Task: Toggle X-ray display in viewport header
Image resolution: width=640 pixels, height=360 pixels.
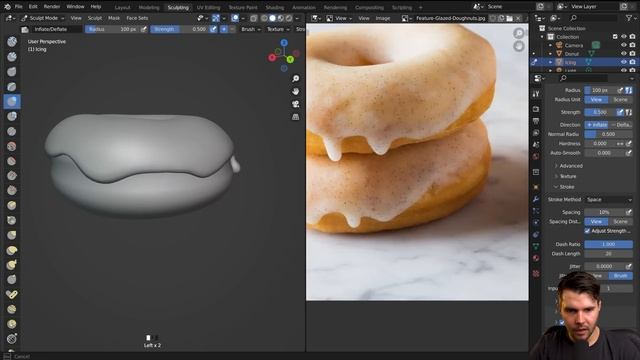Action: (254, 18)
